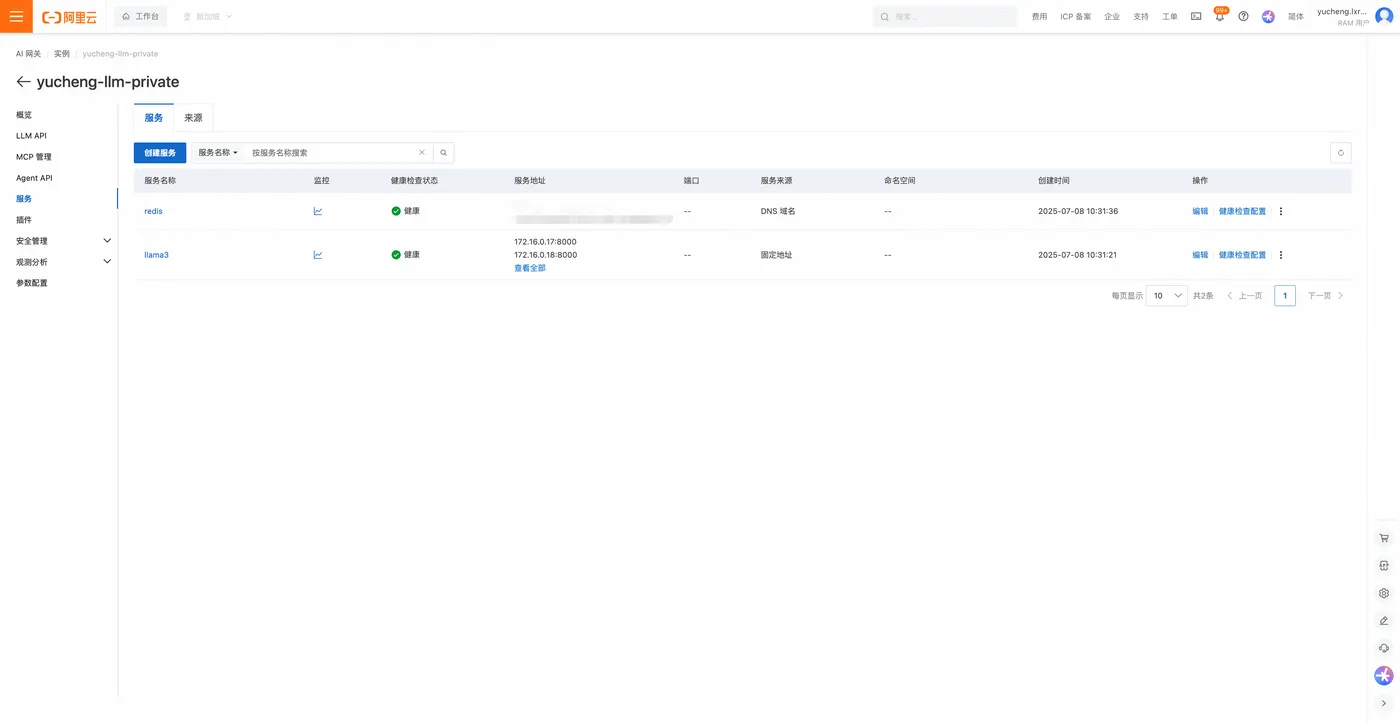Open the 费用 header menu
1400x723 pixels.
[x=1040, y=17]
